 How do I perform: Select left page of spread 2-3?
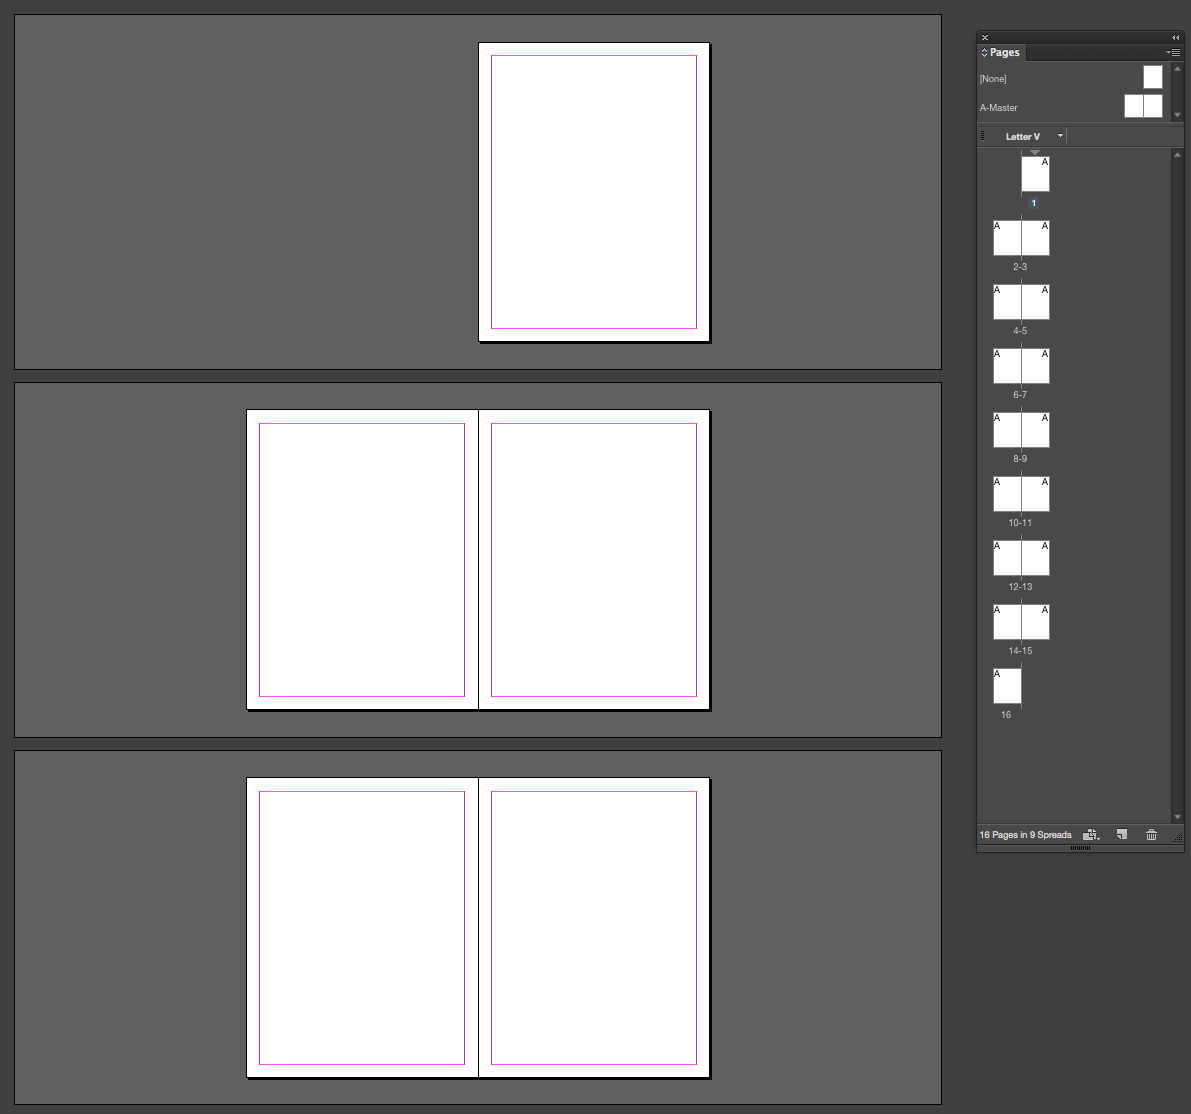coord(1007,238)
